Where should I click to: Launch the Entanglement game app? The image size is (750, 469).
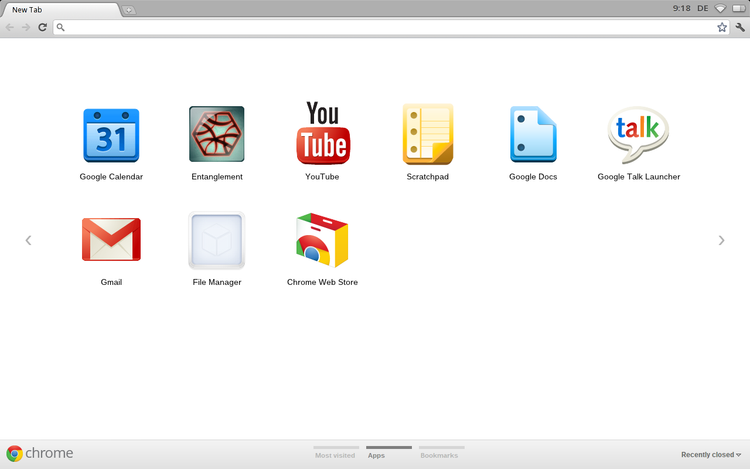217,135
